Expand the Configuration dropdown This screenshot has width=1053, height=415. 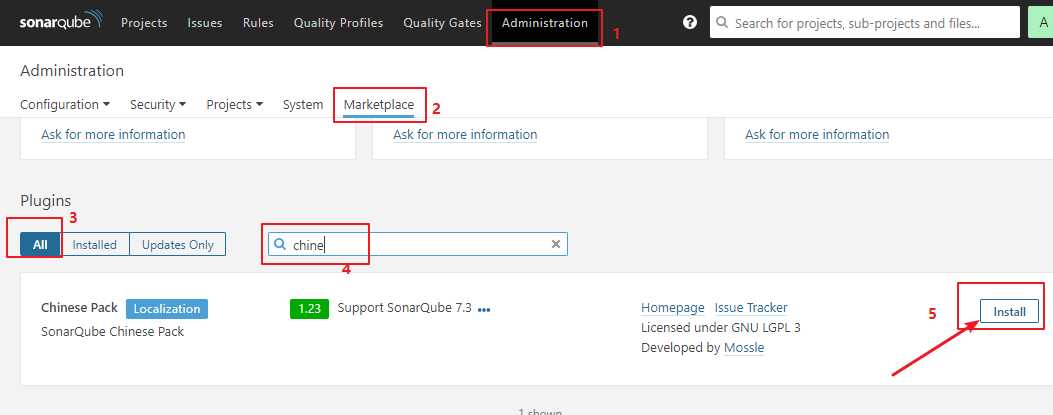(65, 105)
